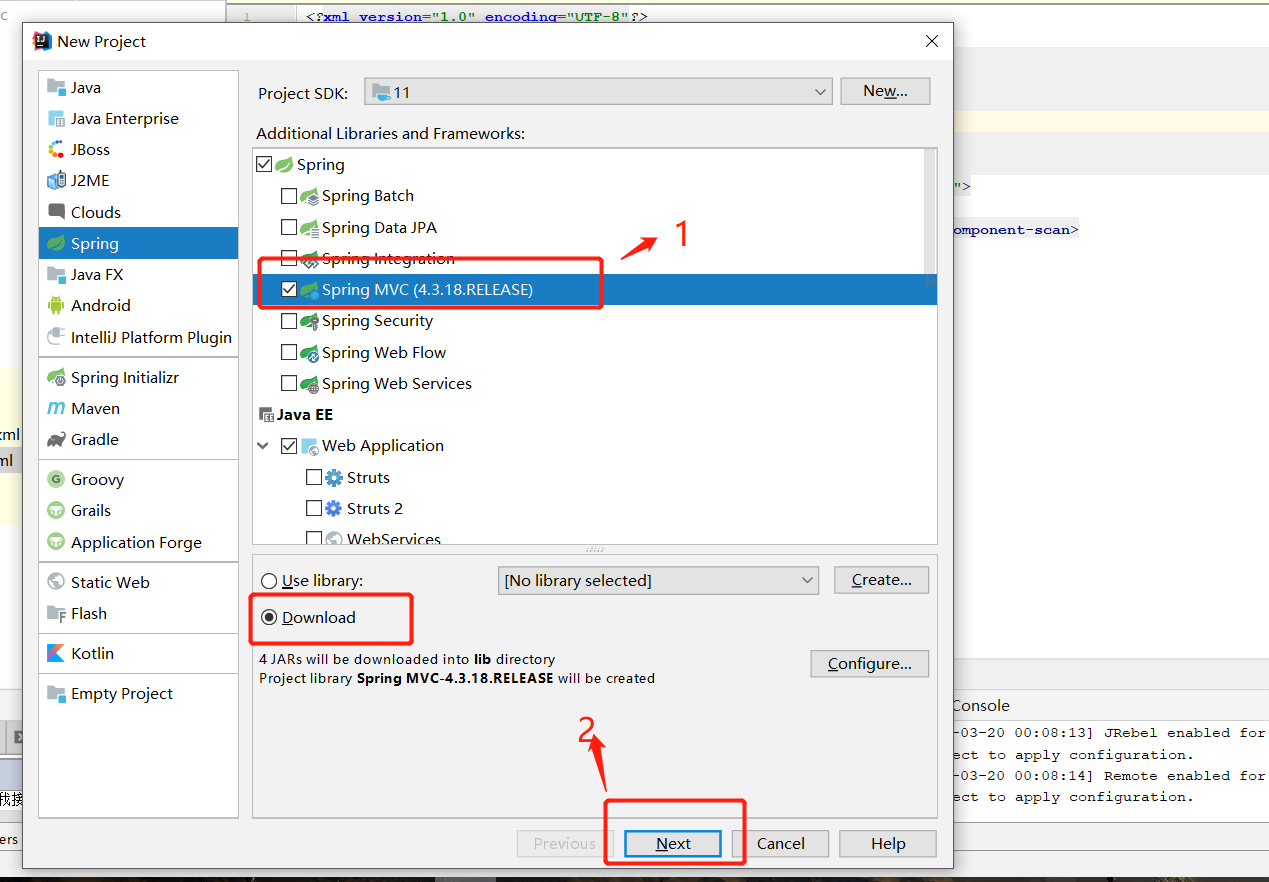Select the Groovy project type icon
The width and height of the screenshot is (1269, 882).
pyautogui.click(x=58, y=479)
